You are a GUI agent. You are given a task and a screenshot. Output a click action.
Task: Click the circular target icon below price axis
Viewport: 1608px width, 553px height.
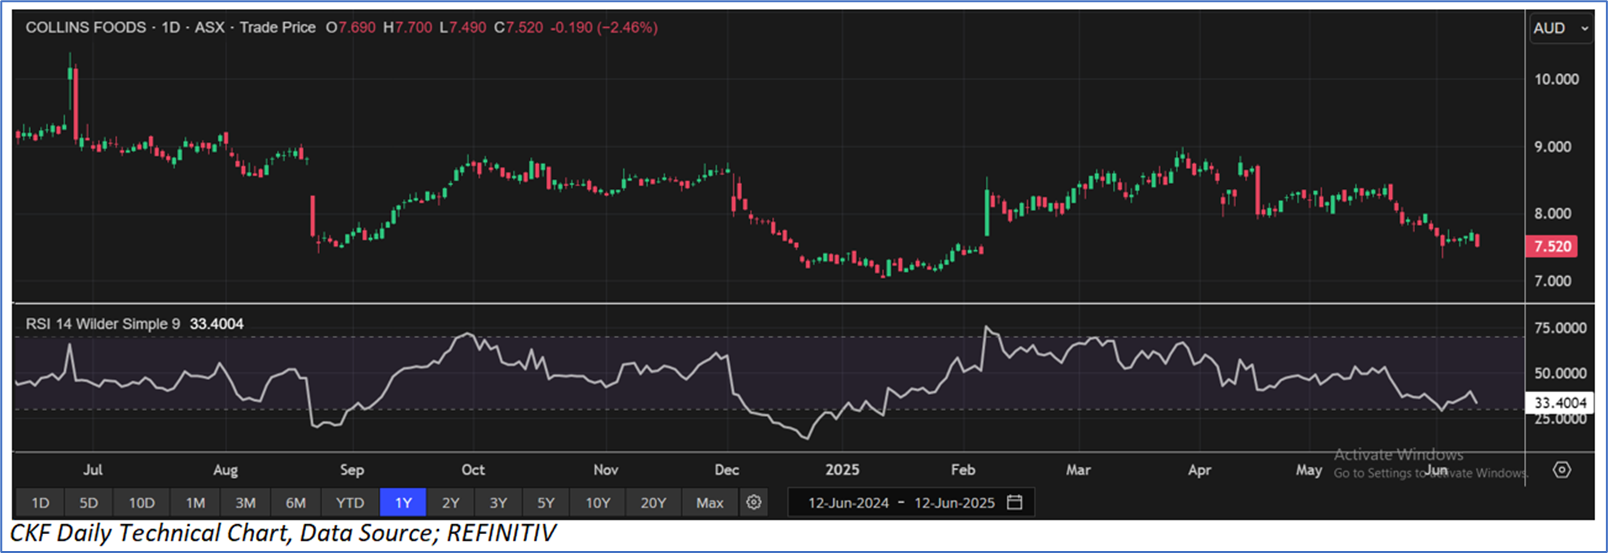point(1561,469)
